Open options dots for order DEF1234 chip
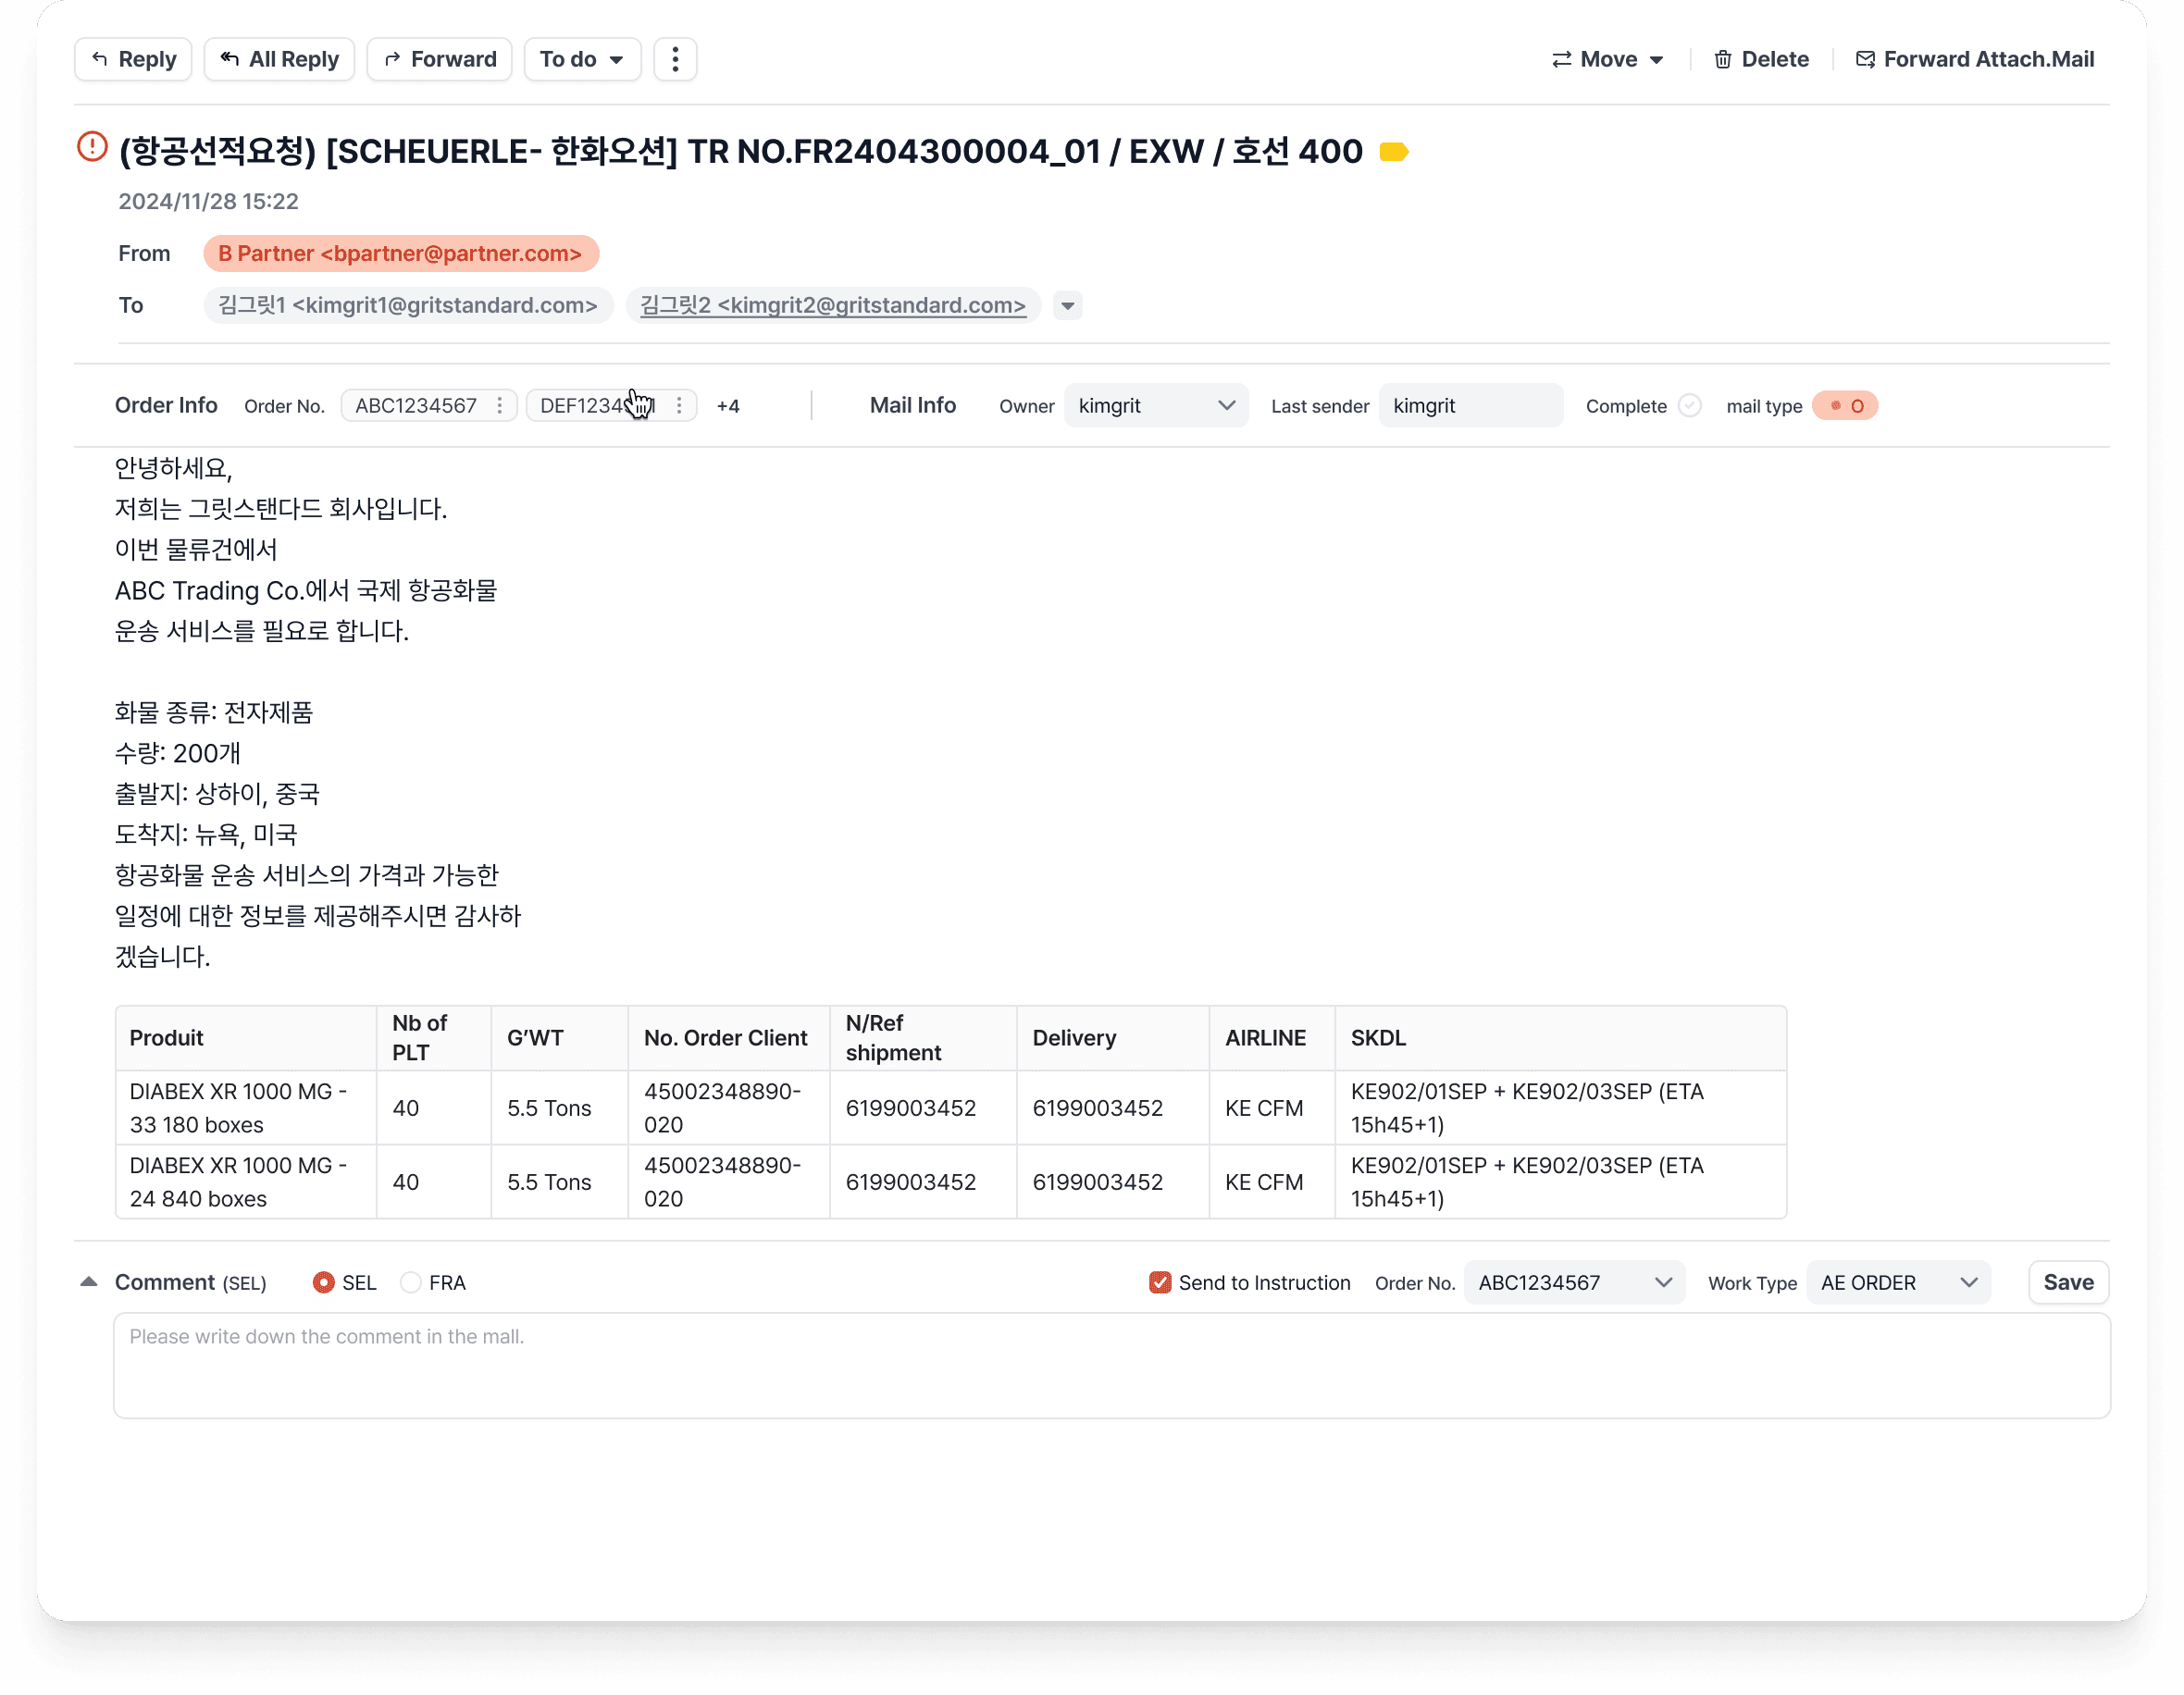 (679, 406)
